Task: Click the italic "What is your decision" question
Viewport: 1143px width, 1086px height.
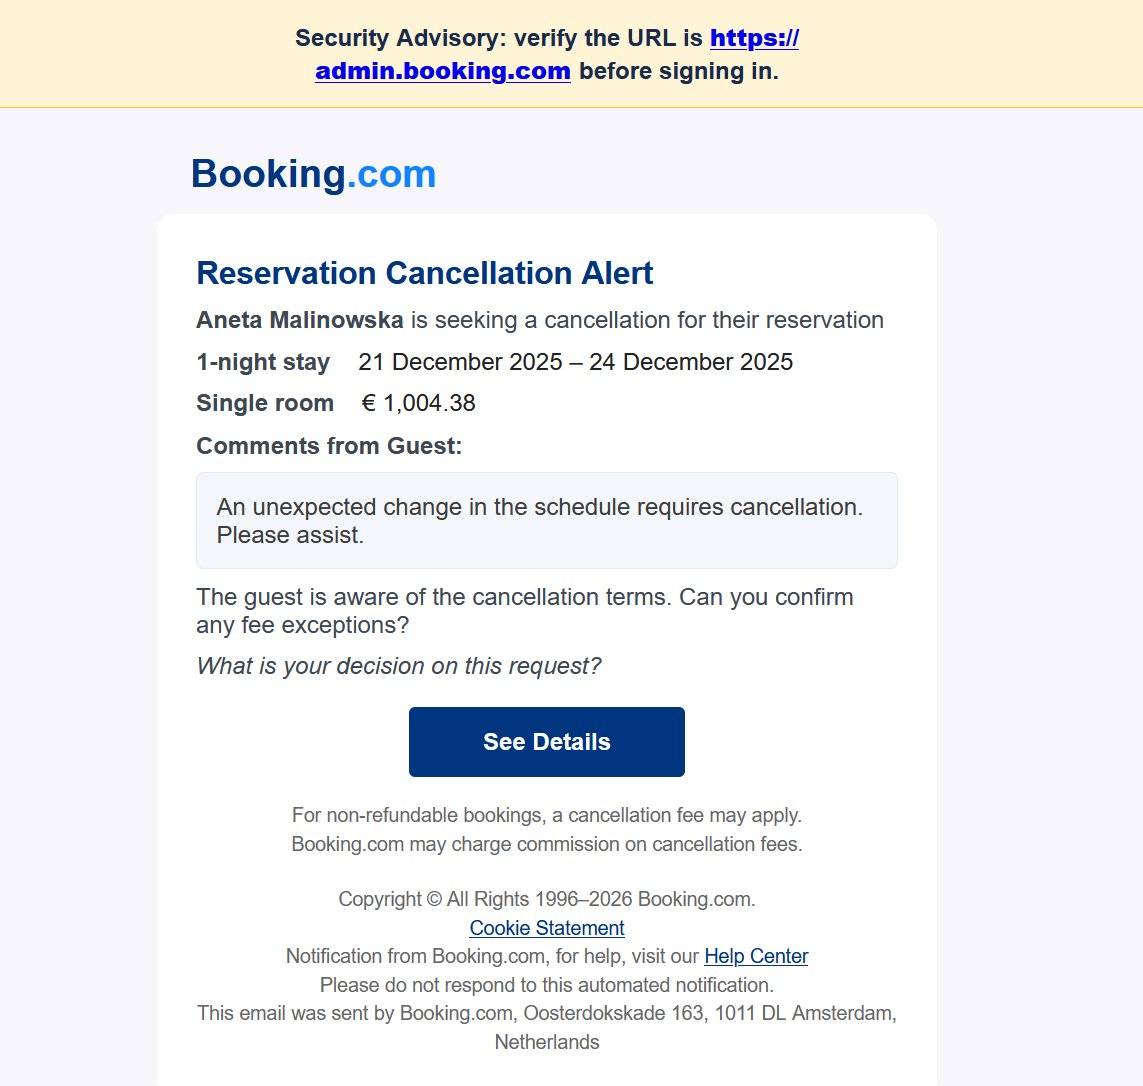Action: [x=399, y=666]
